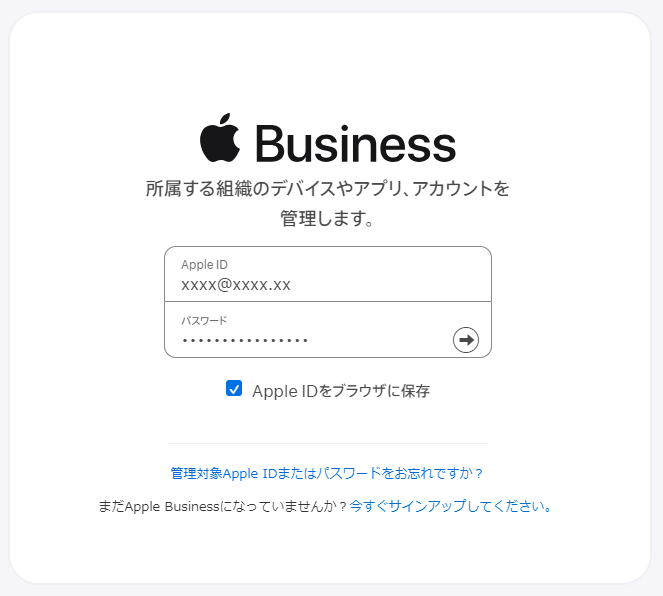Click the Business heading text
Viewport: 663px width, 596px height.
(356, 143)
